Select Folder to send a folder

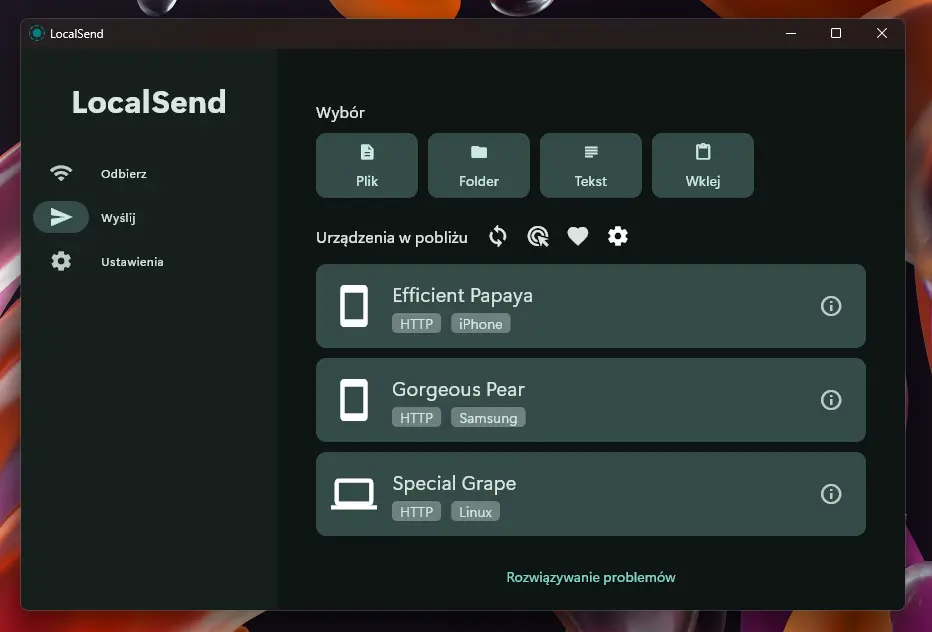478,165
